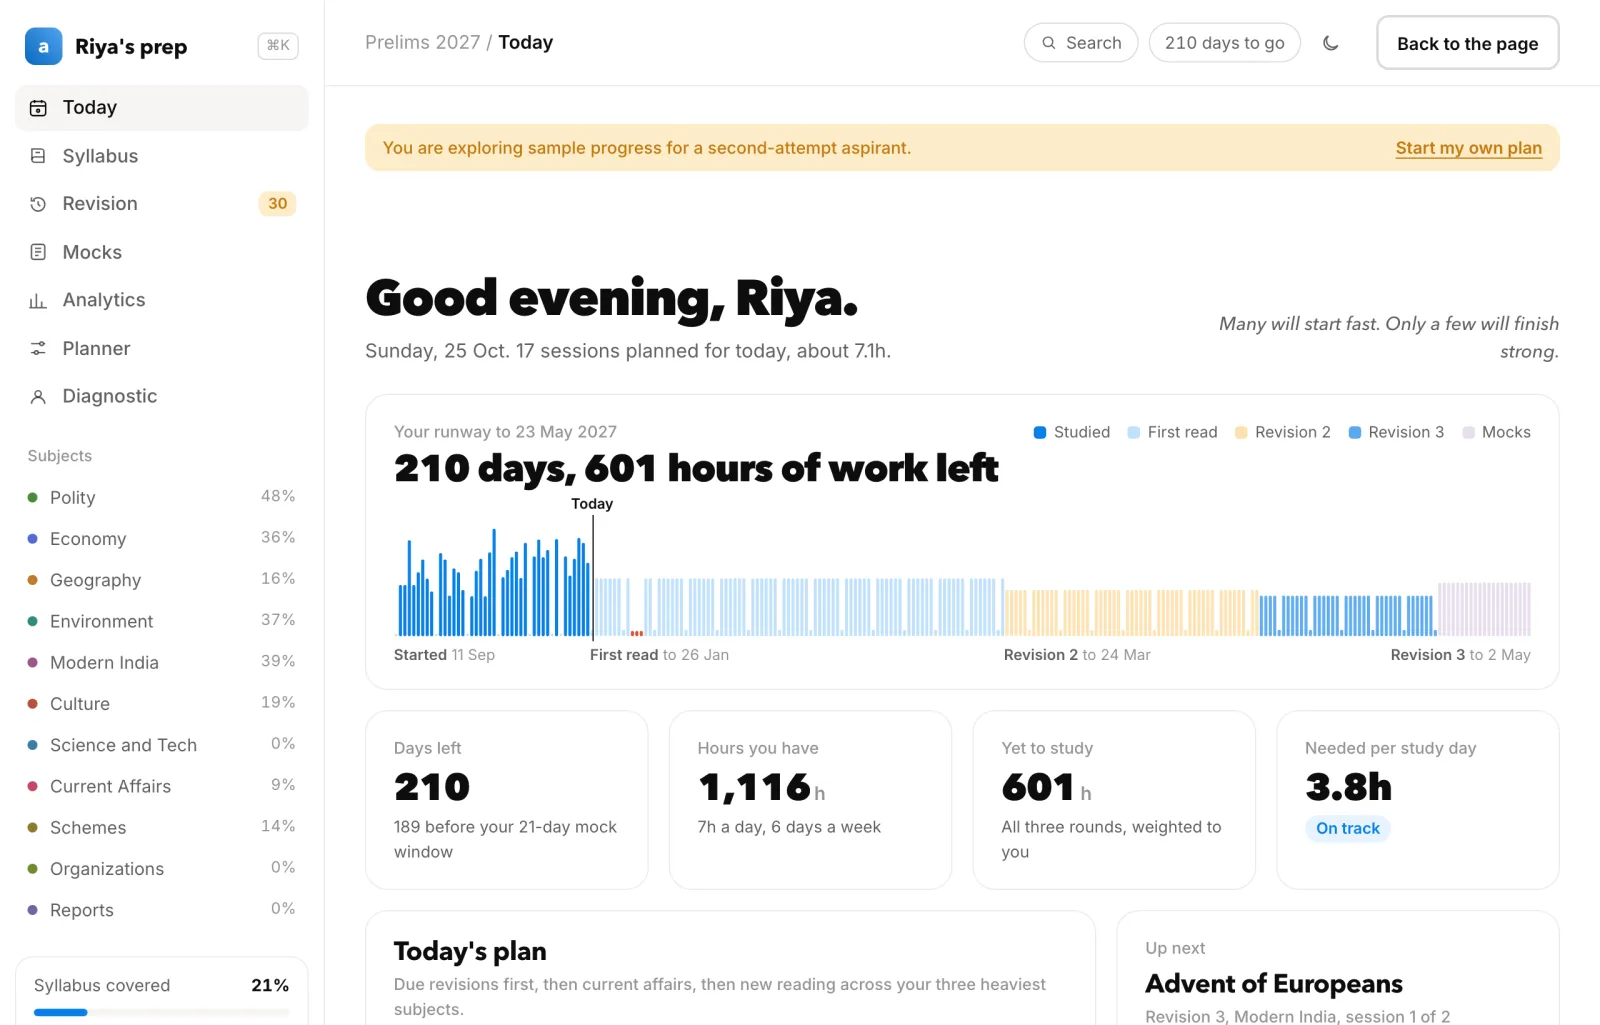Click the Planner sliders icon
Screen dimensions: 1600x1025
click(x=38, y=348)
